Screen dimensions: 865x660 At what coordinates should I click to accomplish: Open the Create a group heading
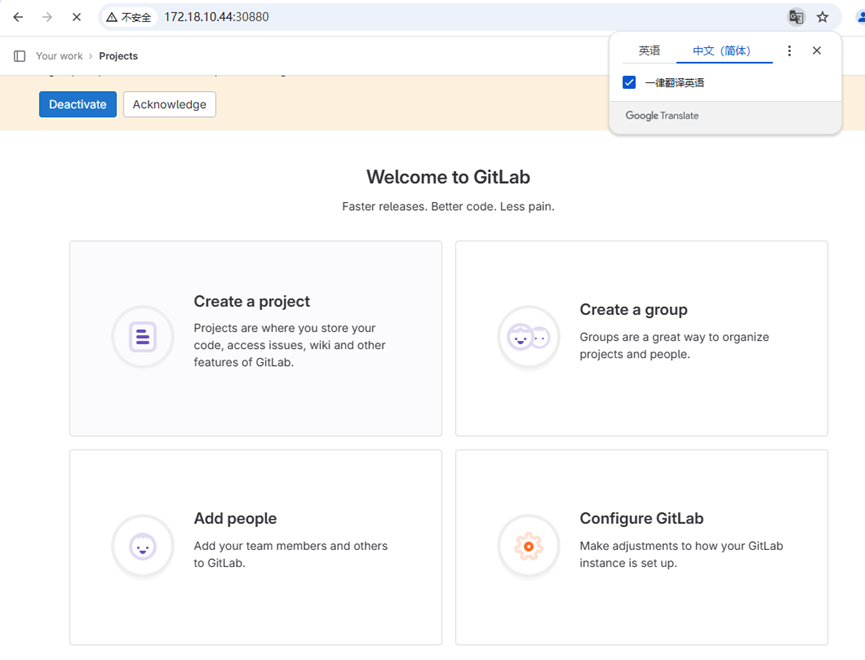(633, 310)
